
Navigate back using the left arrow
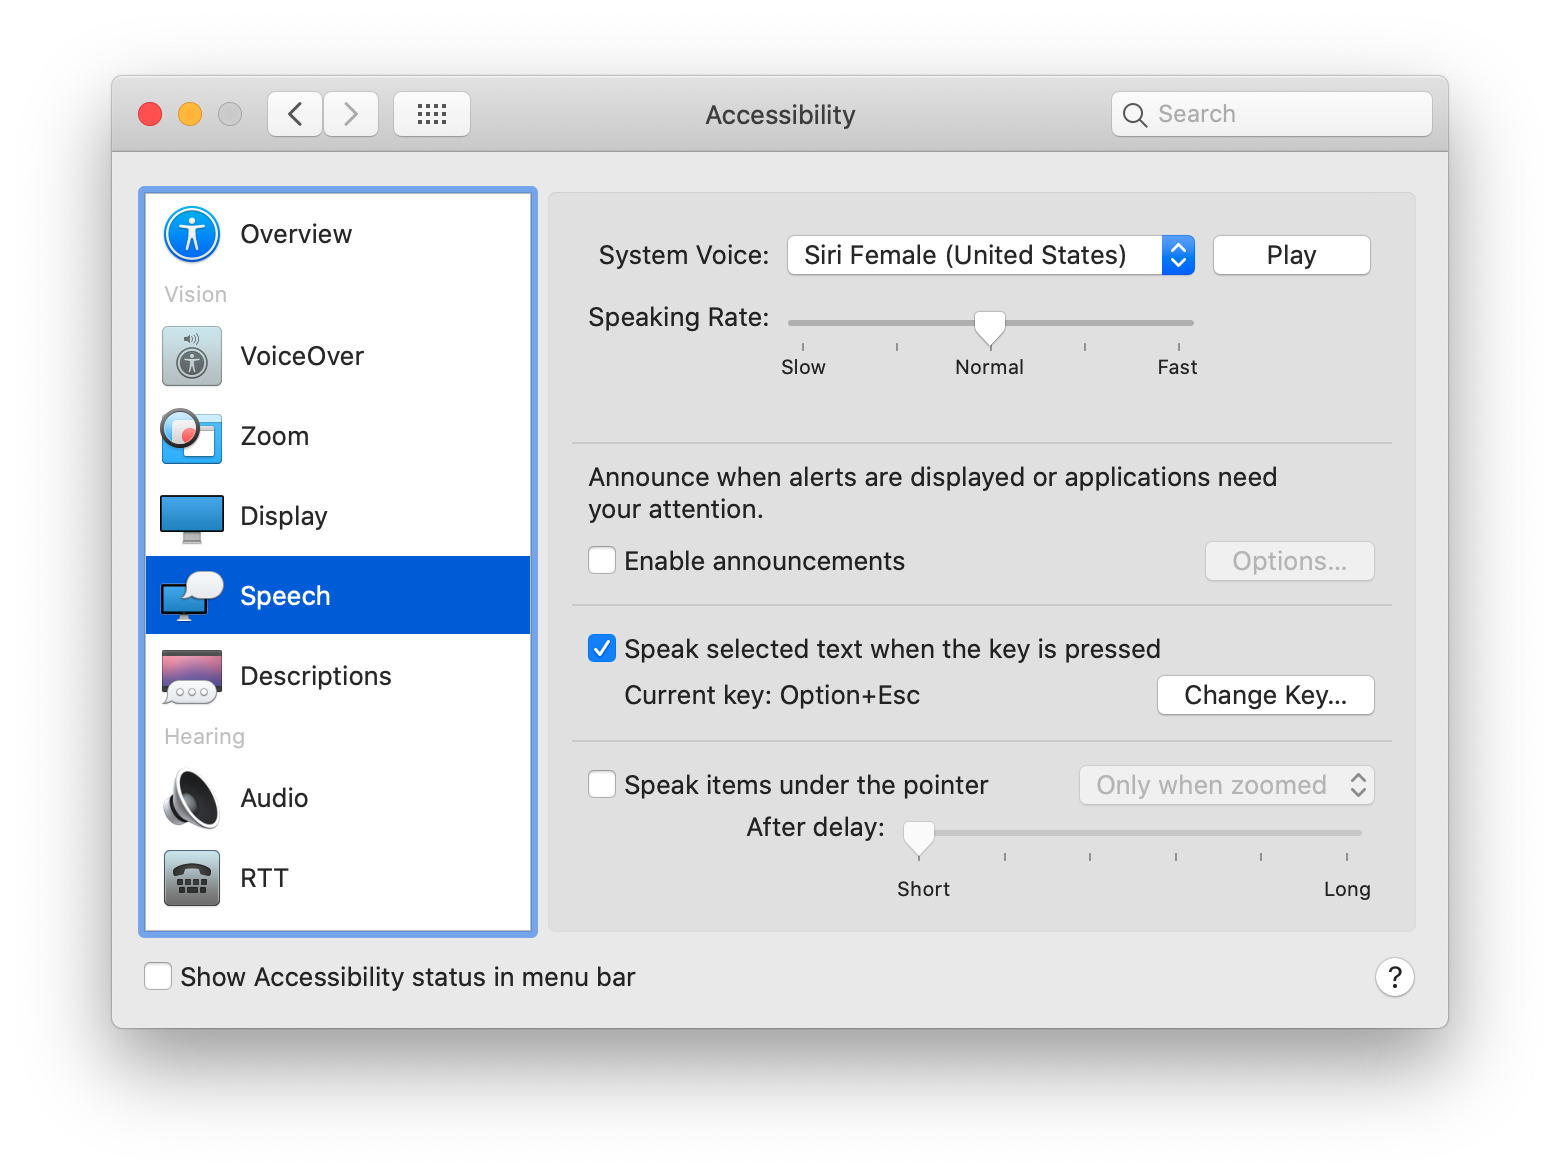coord(294,114)
